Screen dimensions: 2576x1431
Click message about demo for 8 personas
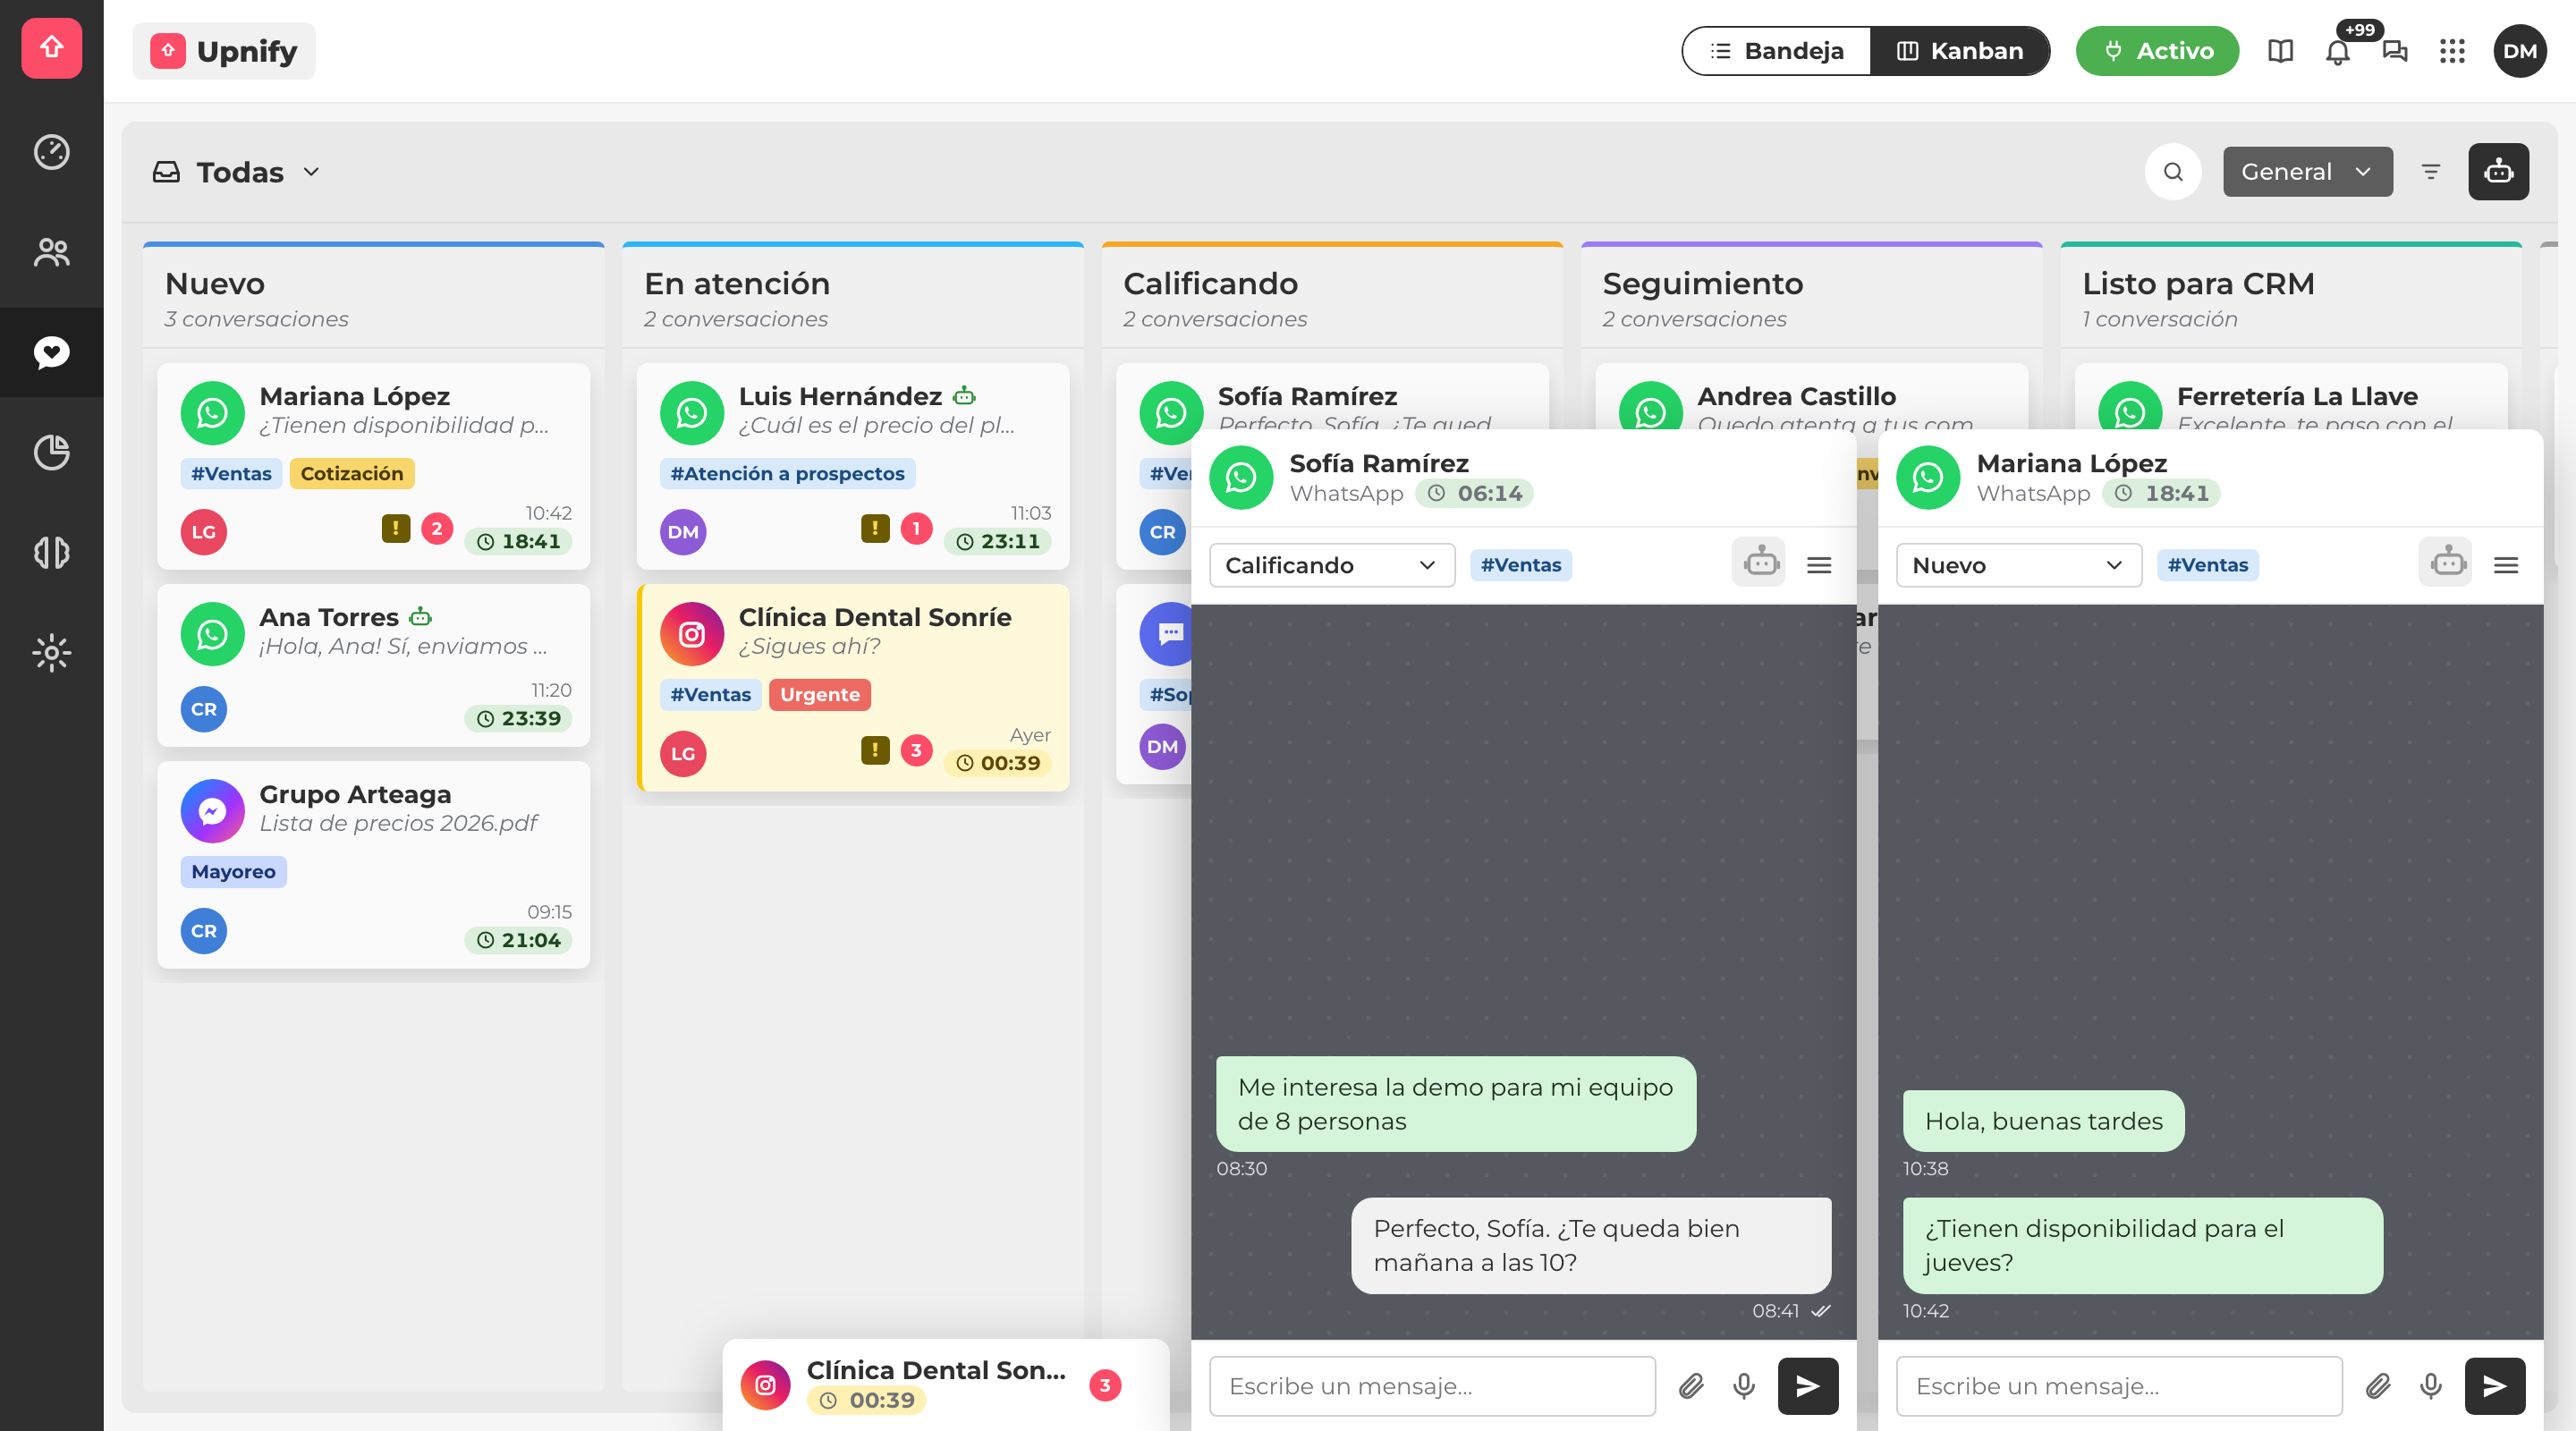(x=1456, y=1104)
